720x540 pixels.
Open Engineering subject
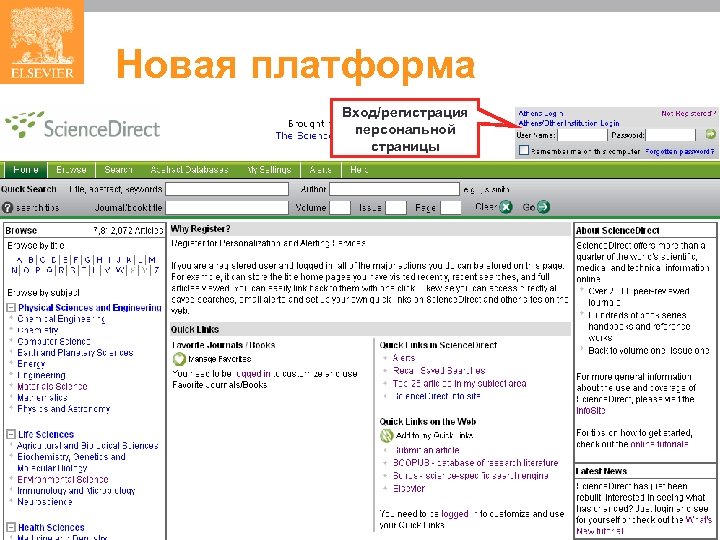click(x=41, y=375)
